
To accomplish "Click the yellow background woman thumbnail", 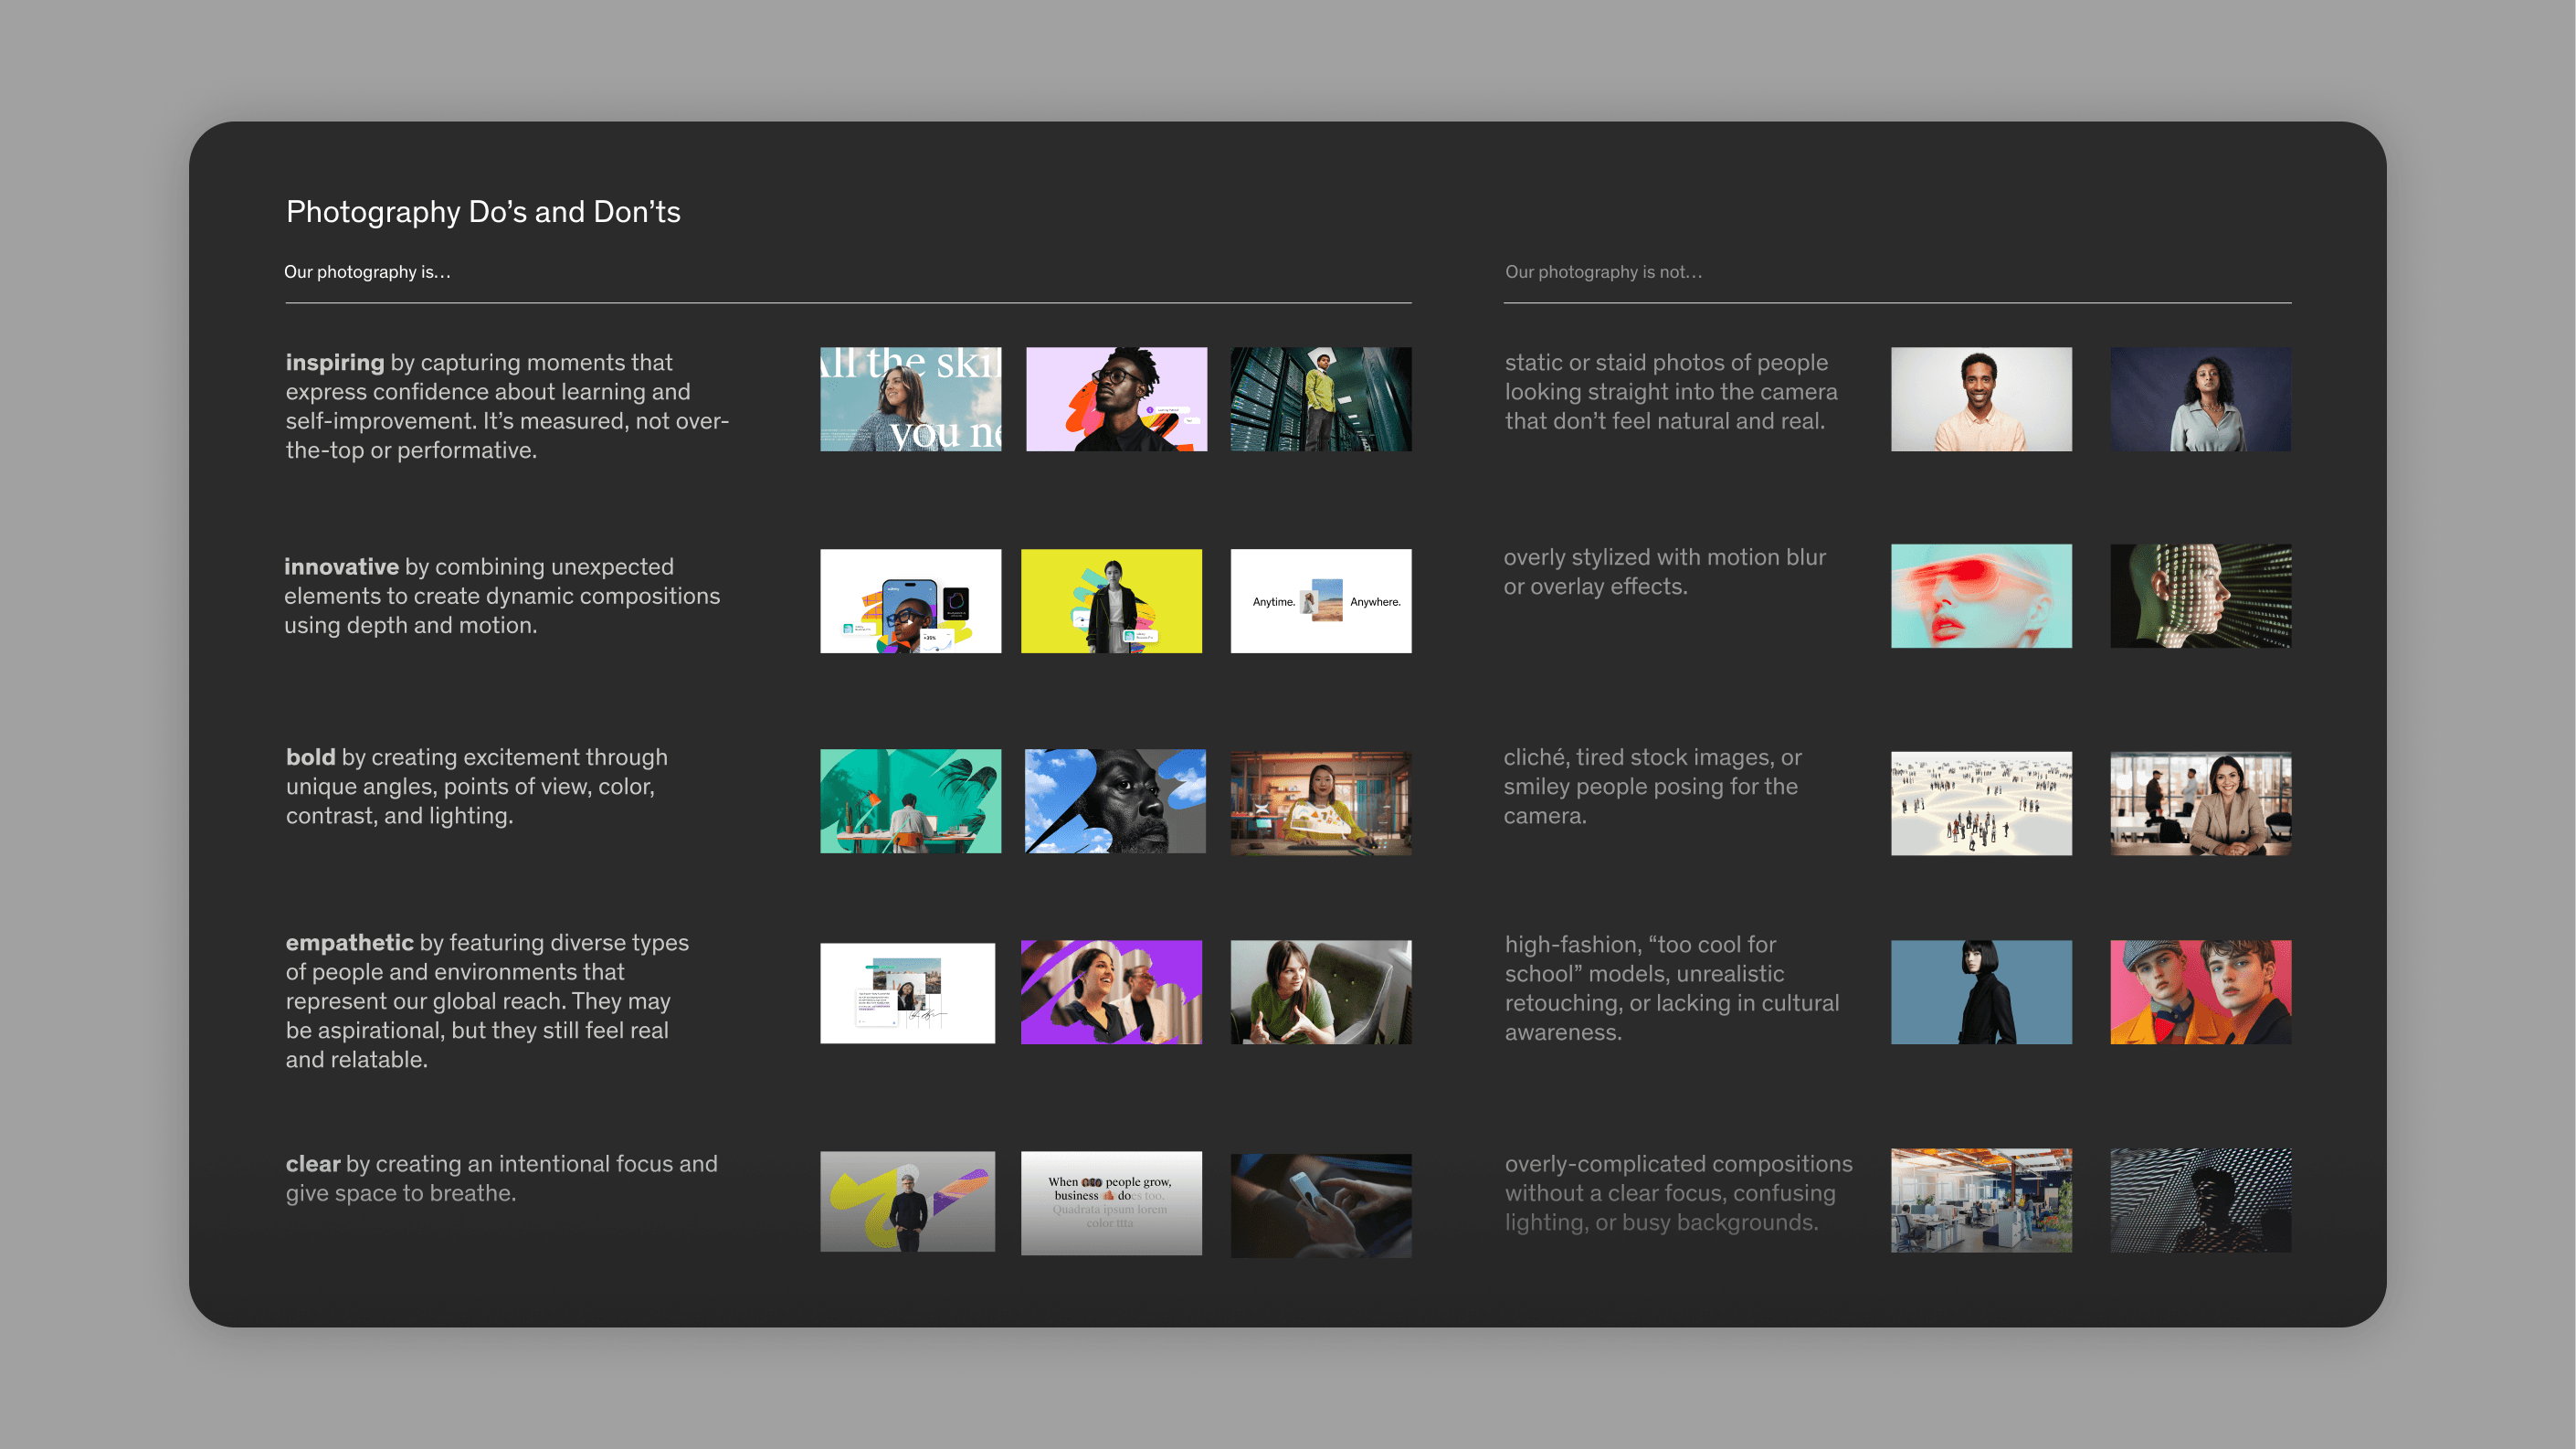I will coord(1111,601).
